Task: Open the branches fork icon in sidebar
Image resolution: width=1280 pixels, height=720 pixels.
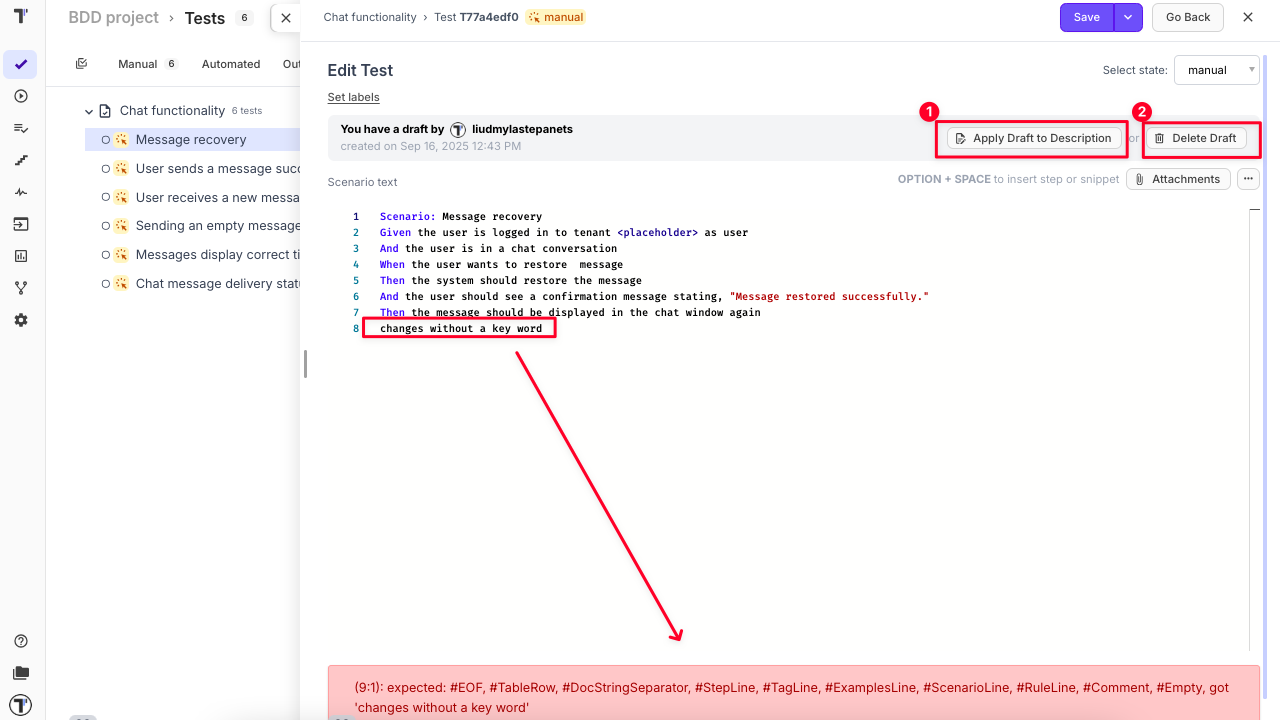Action: click(x=21, y=288)
